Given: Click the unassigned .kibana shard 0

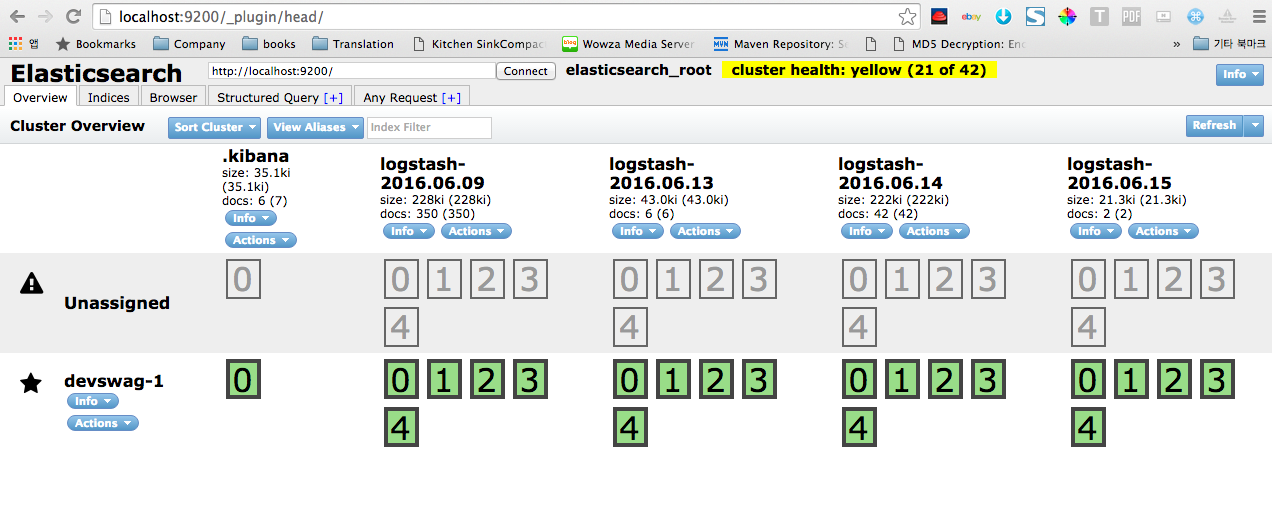Looking at the screenshot, I should pos(243,279).
